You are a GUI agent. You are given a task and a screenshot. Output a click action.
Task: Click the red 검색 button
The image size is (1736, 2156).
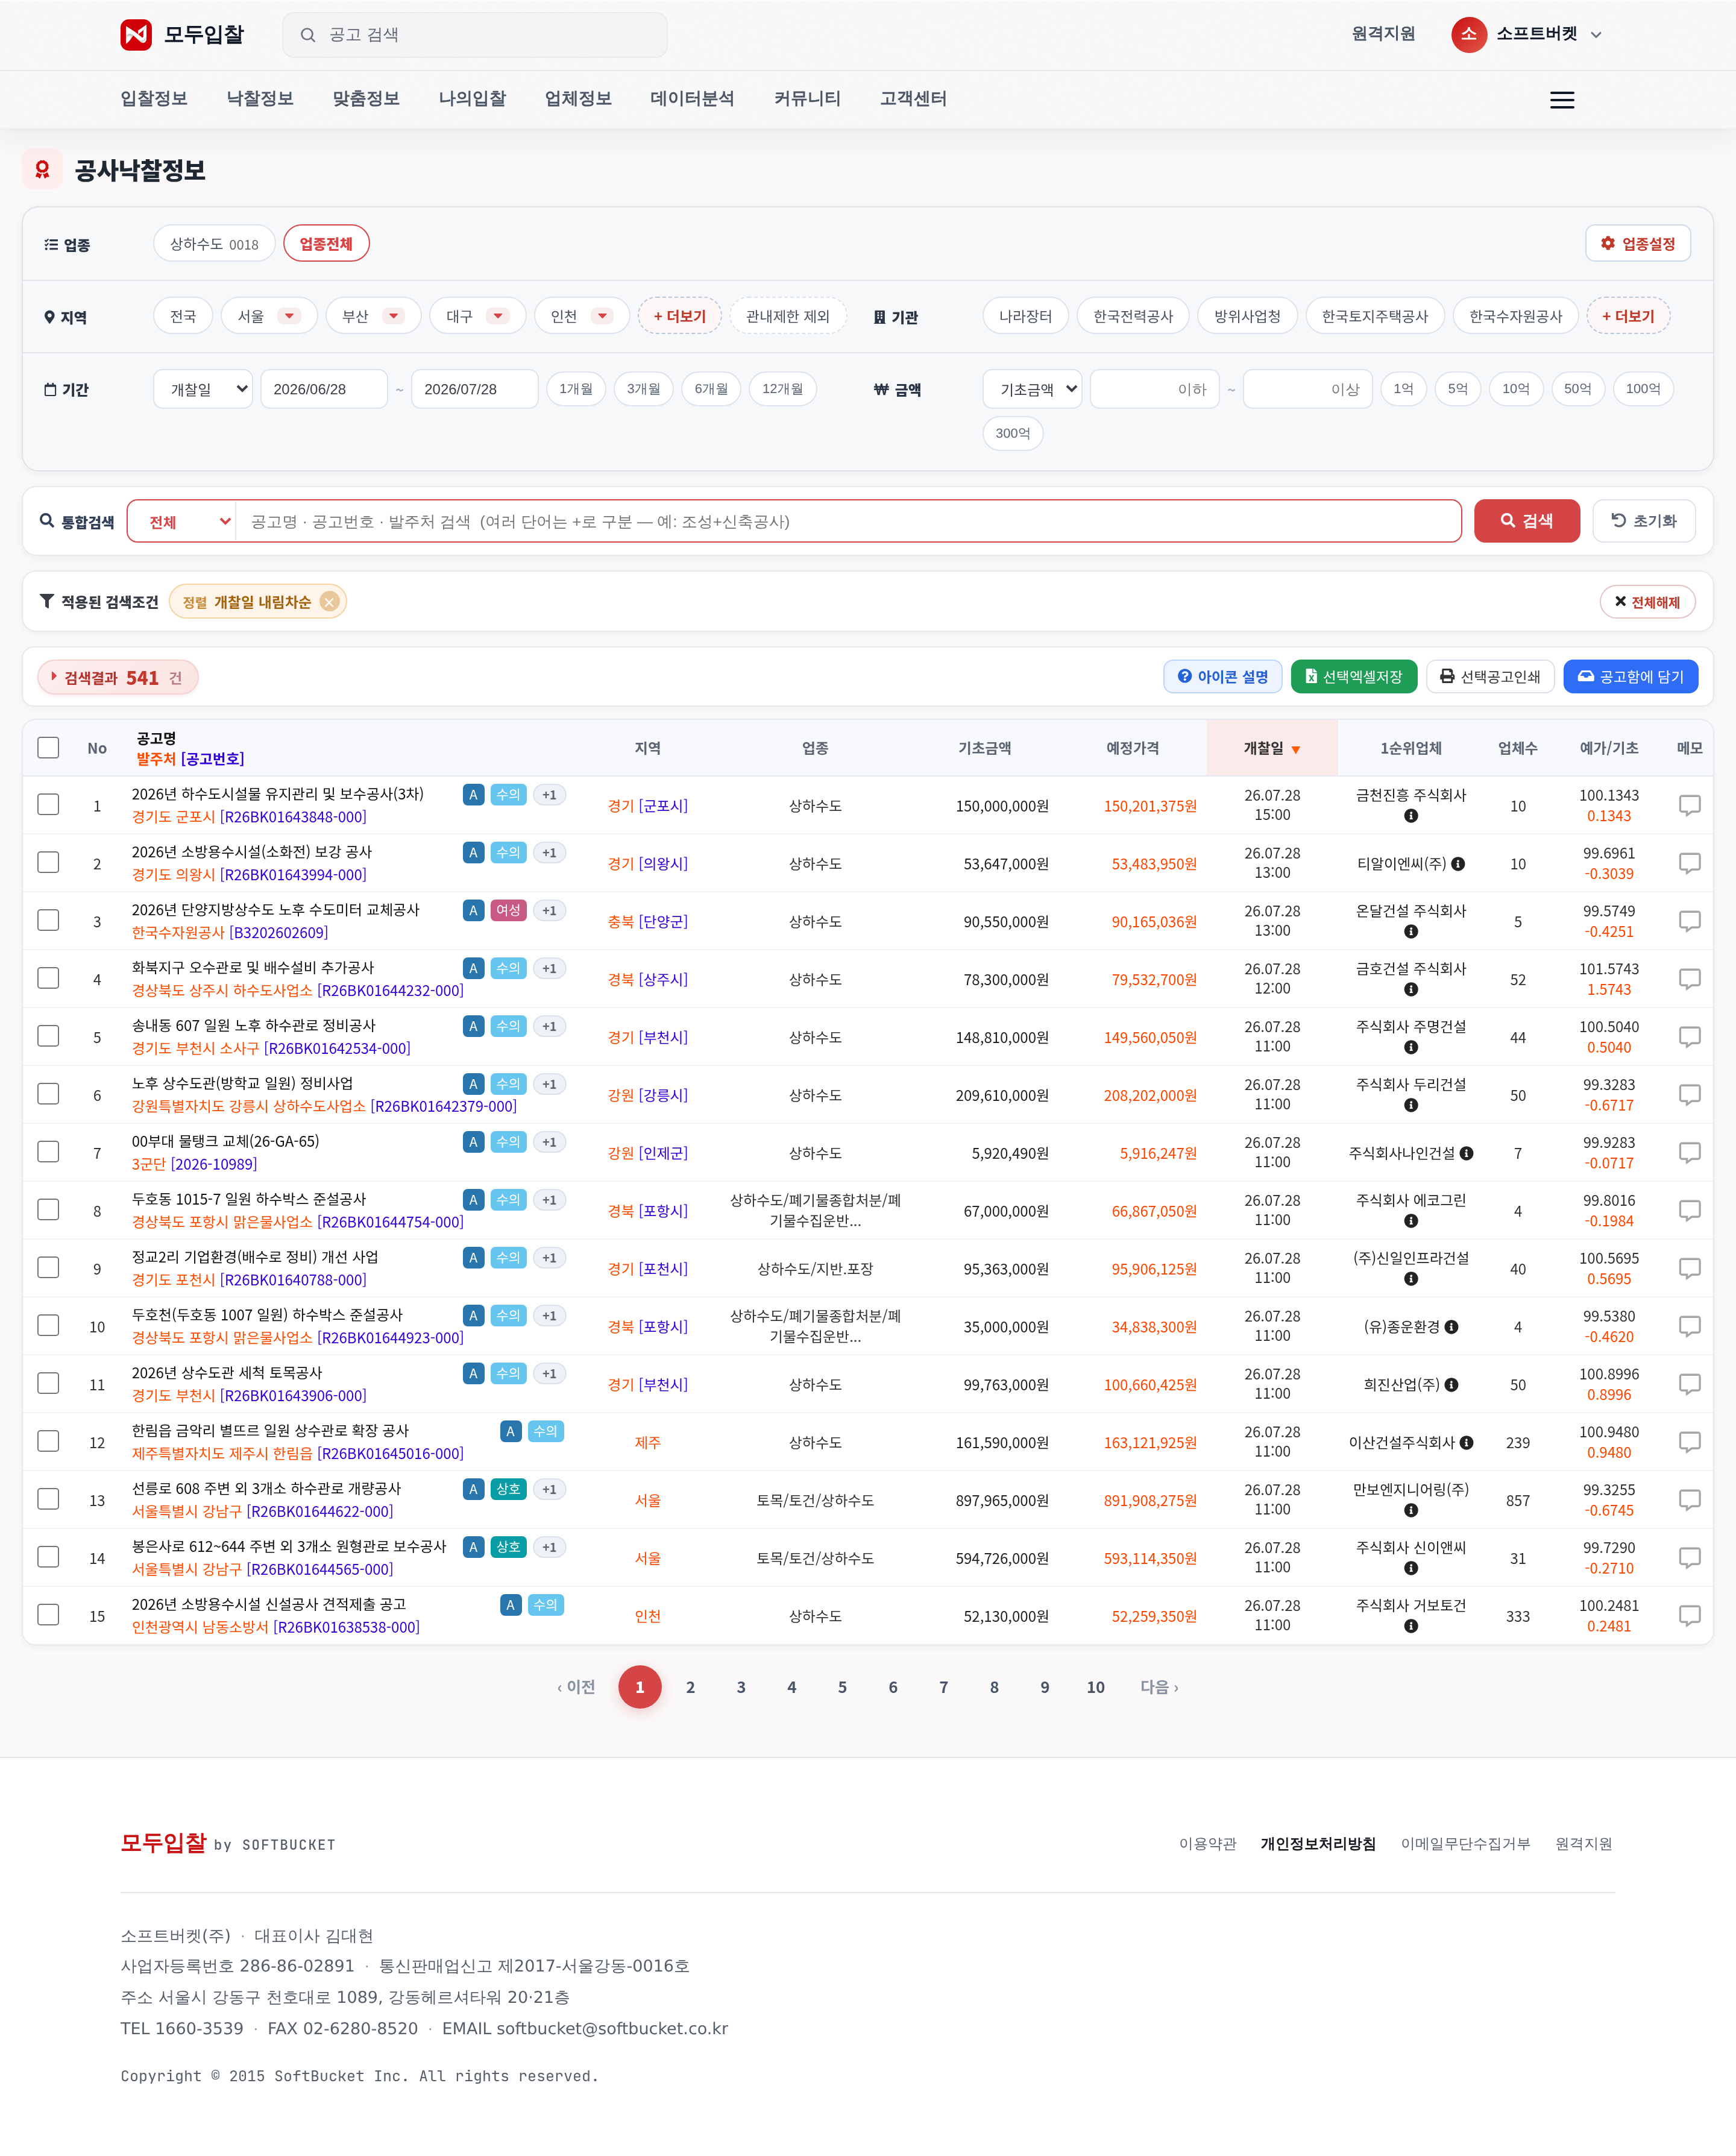pos(1526,521)
